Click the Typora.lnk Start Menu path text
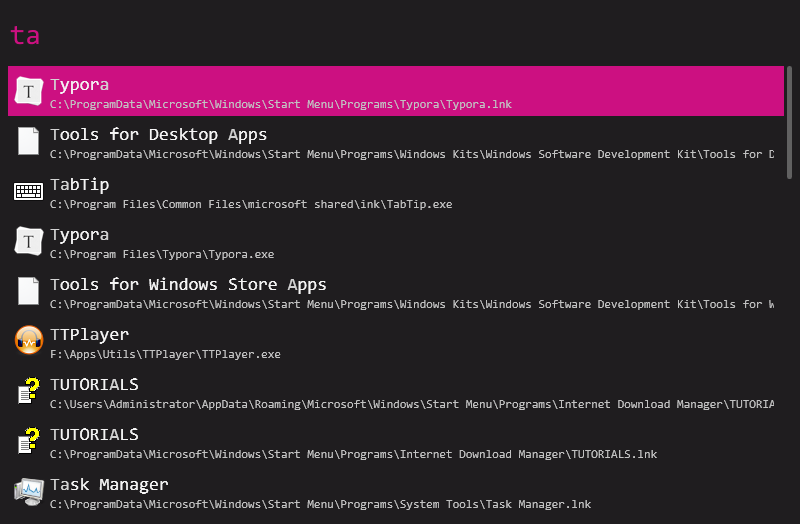800x524 pixels. click(281, 104)
